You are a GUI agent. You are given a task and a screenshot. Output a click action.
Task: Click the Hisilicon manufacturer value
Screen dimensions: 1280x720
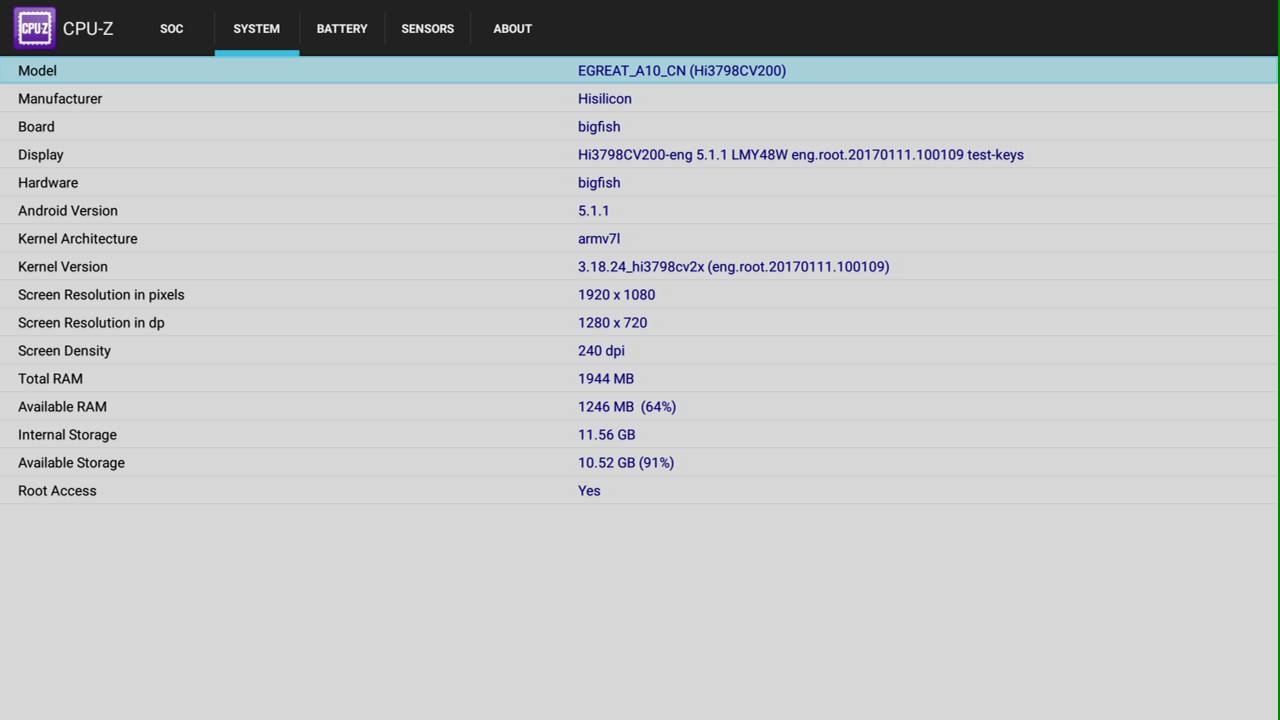click(605, 99)
